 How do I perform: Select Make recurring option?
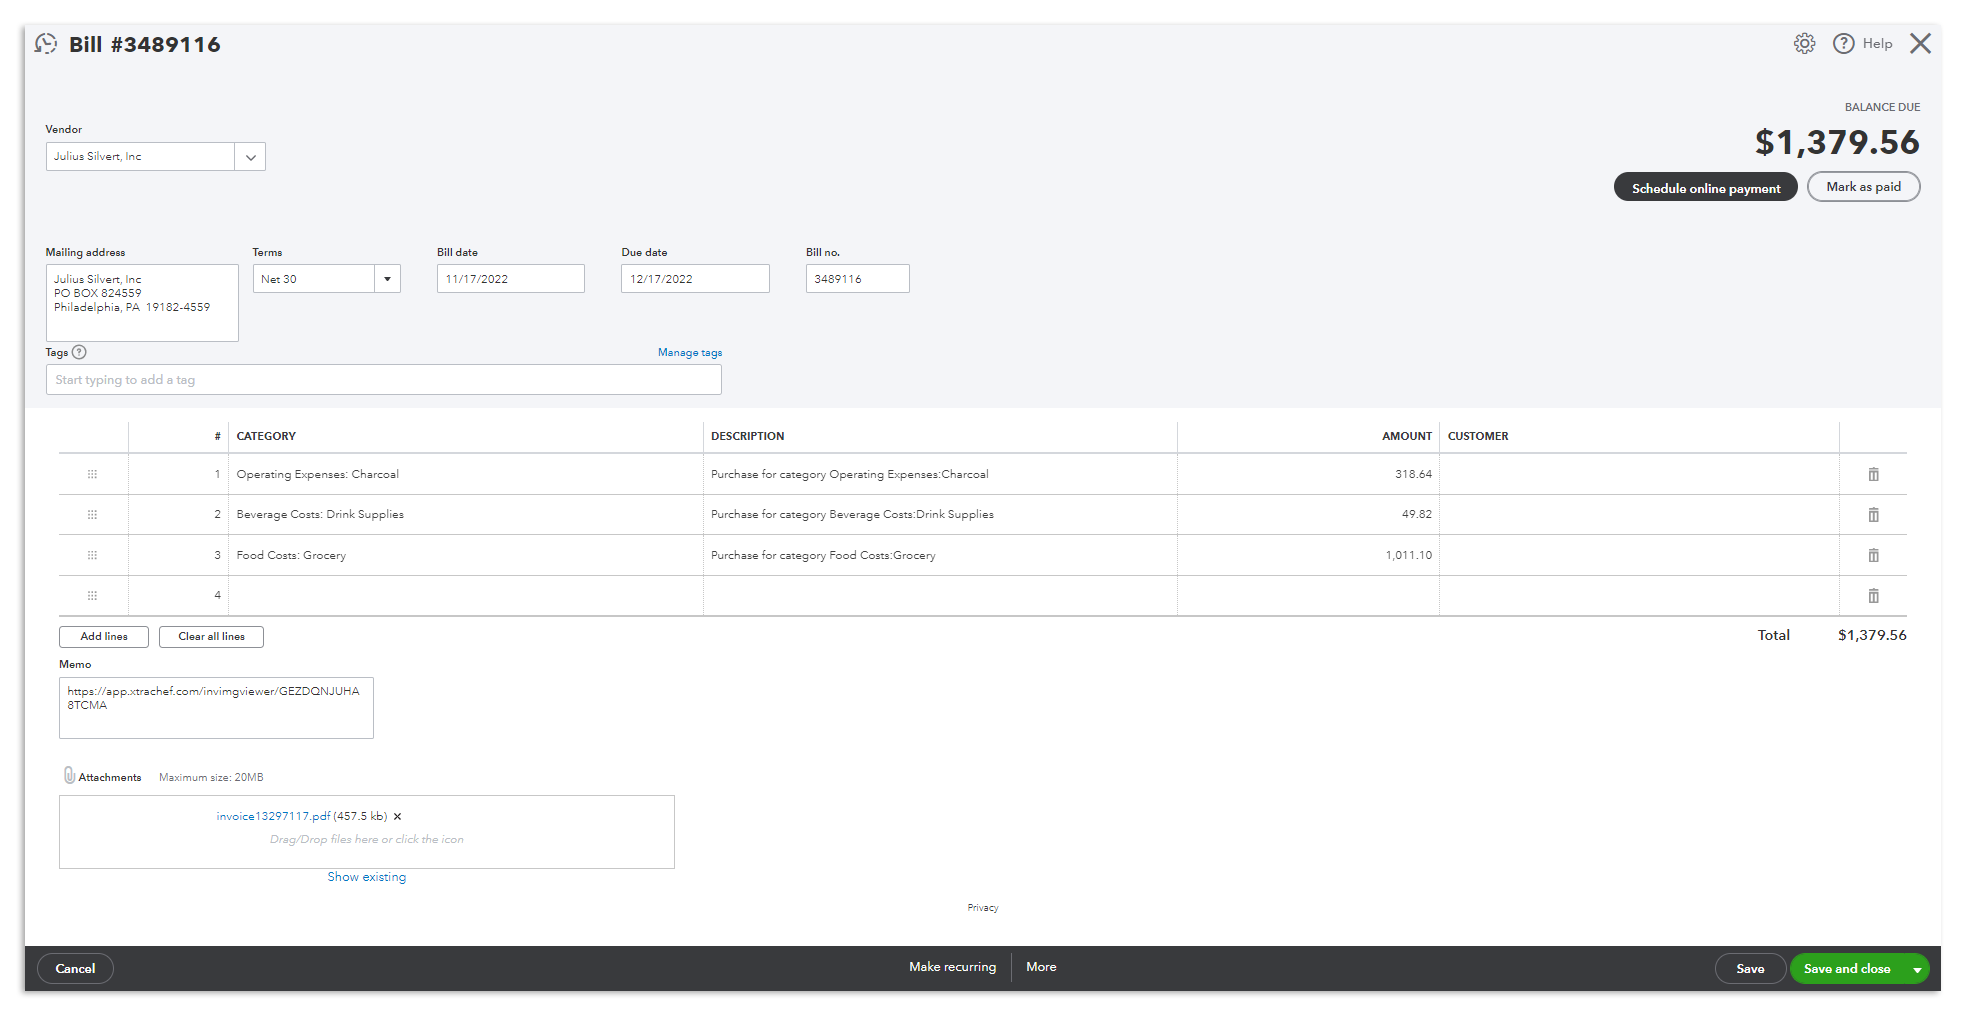[x=952, y=967]
